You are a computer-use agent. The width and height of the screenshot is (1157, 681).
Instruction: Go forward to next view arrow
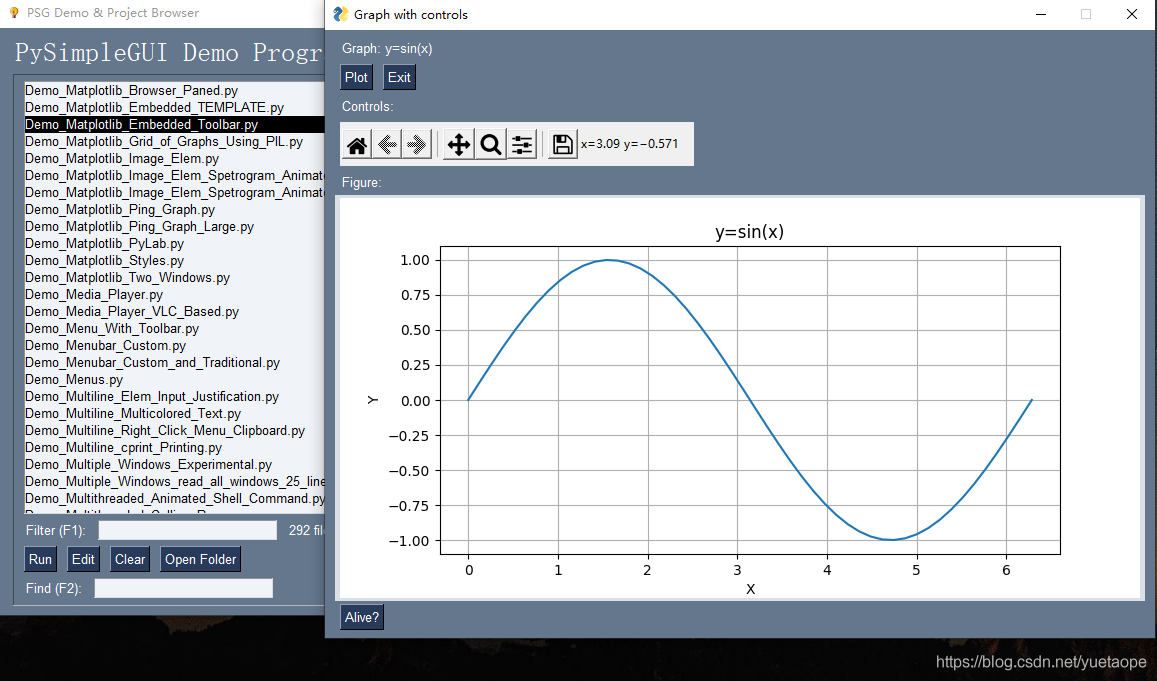[416, 144]
